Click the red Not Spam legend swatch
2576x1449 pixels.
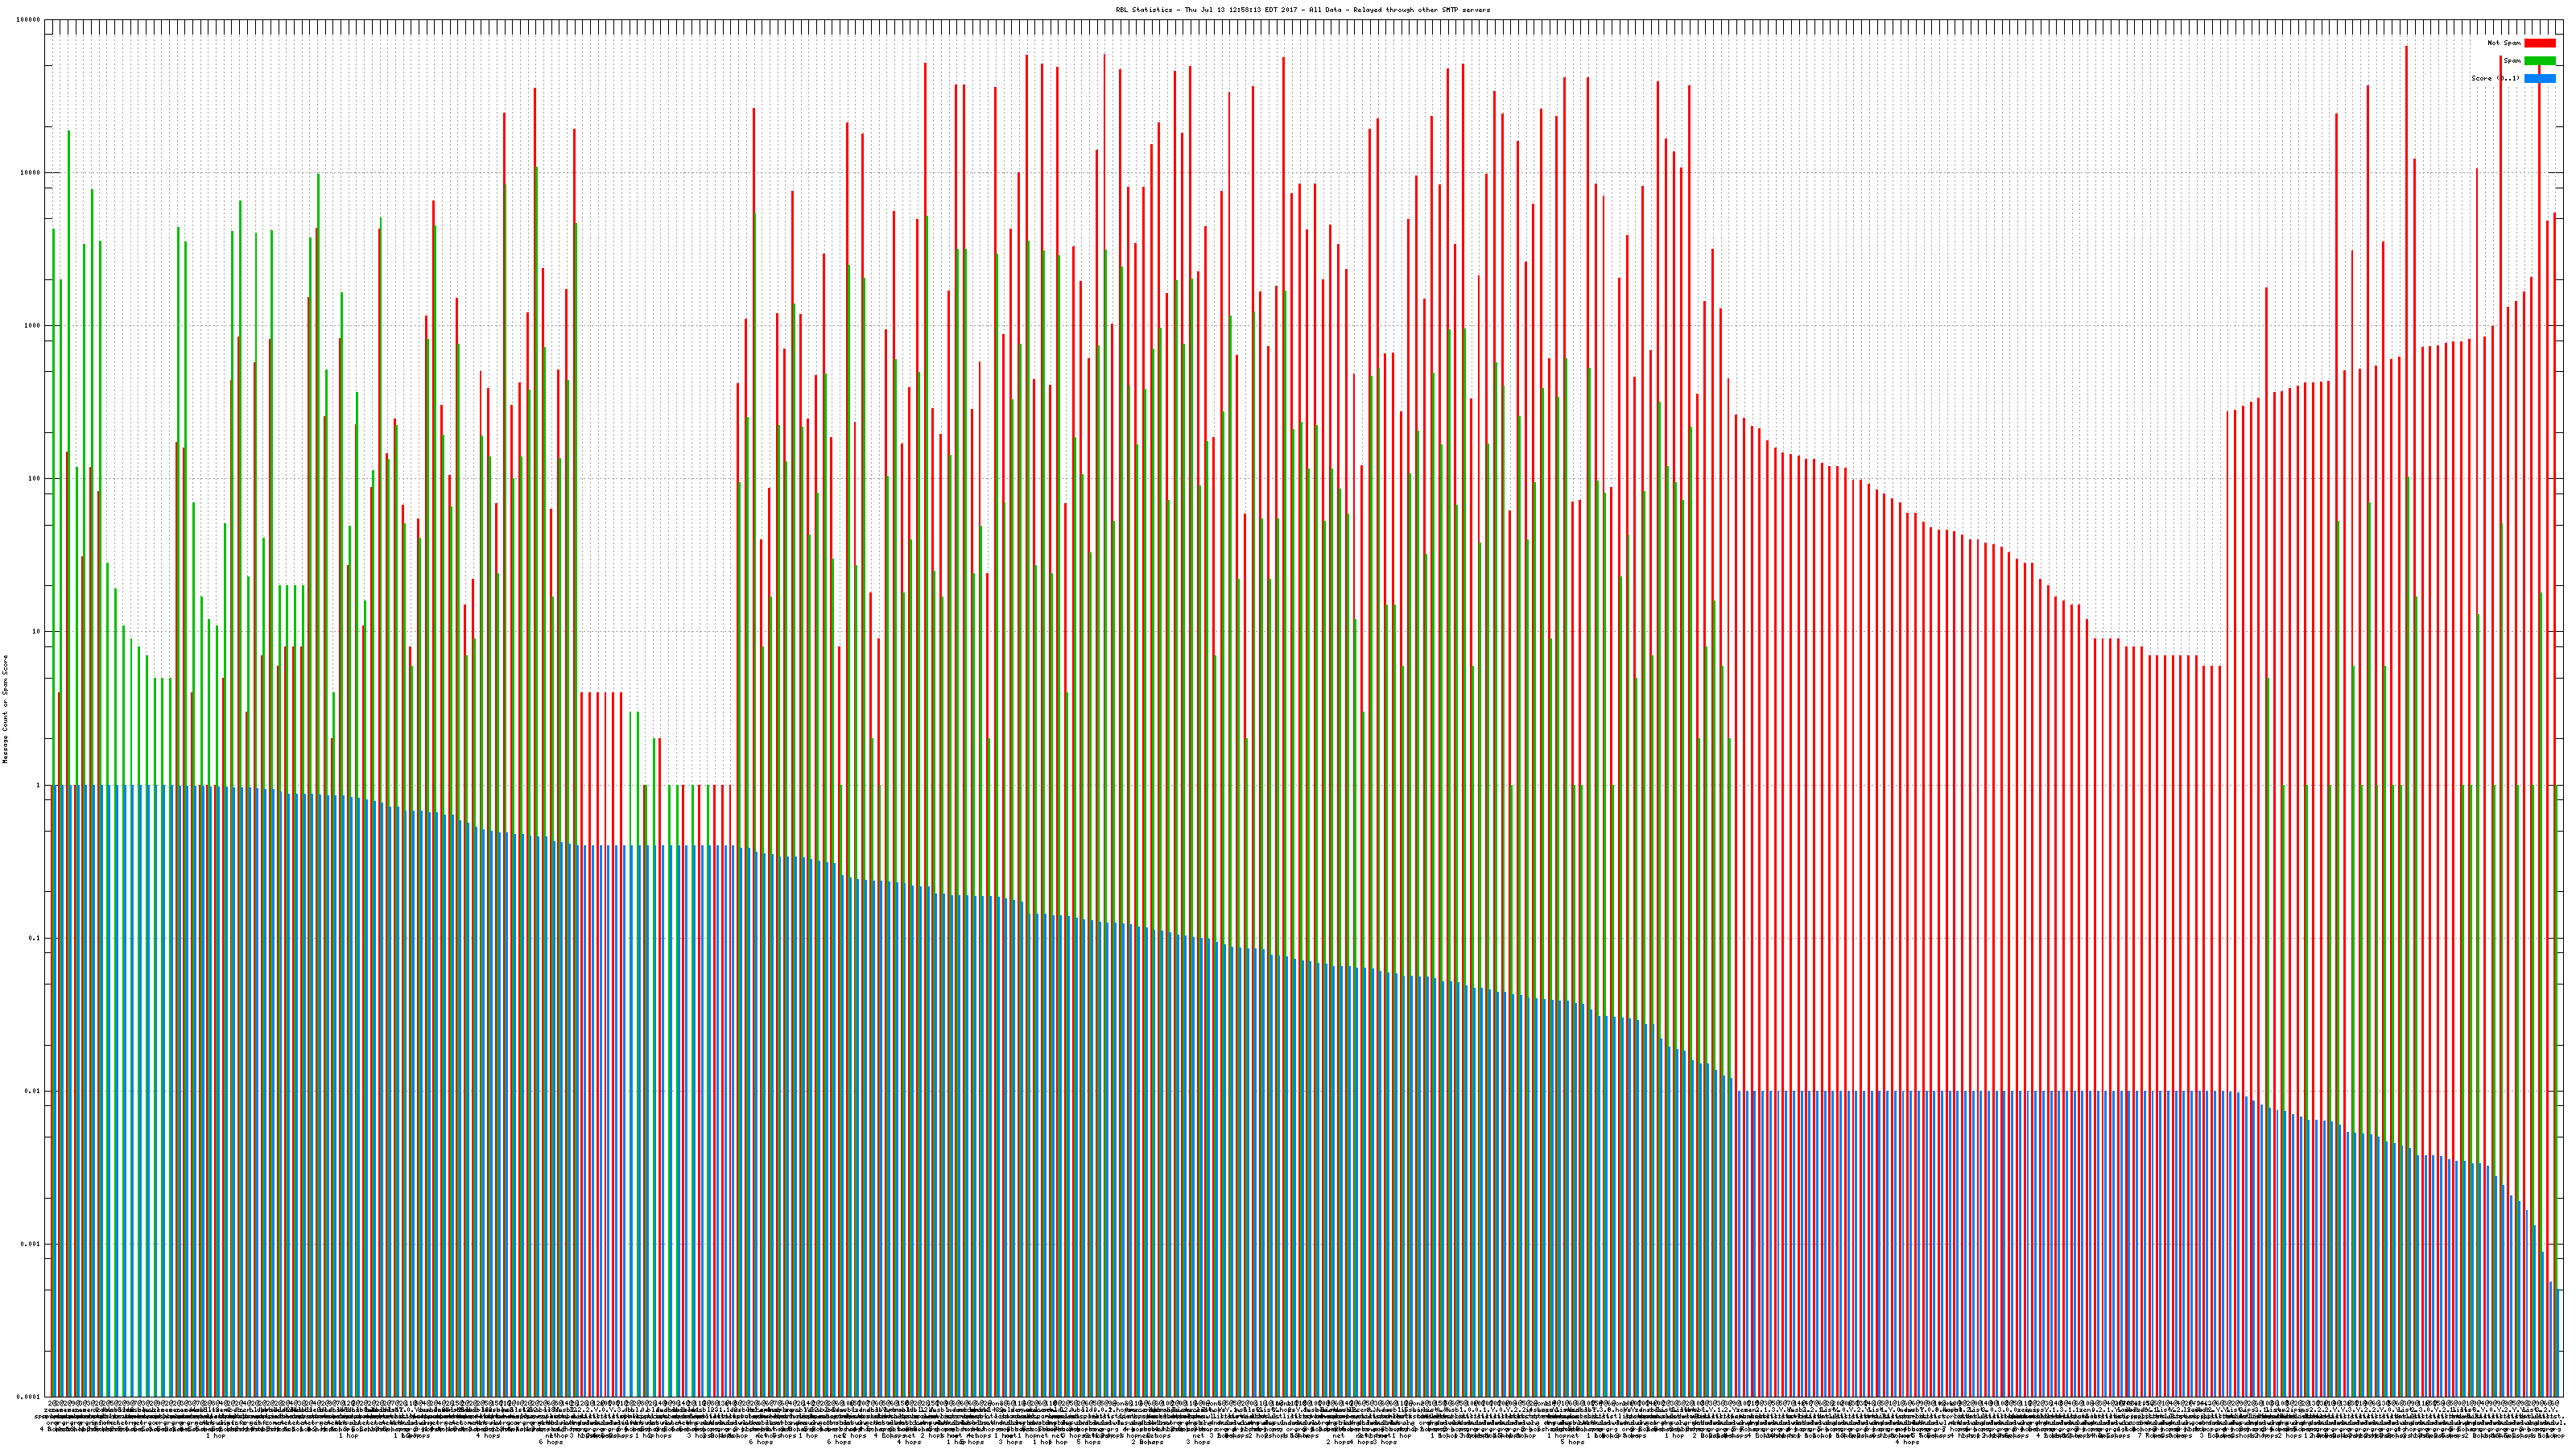coord(2539,43)
